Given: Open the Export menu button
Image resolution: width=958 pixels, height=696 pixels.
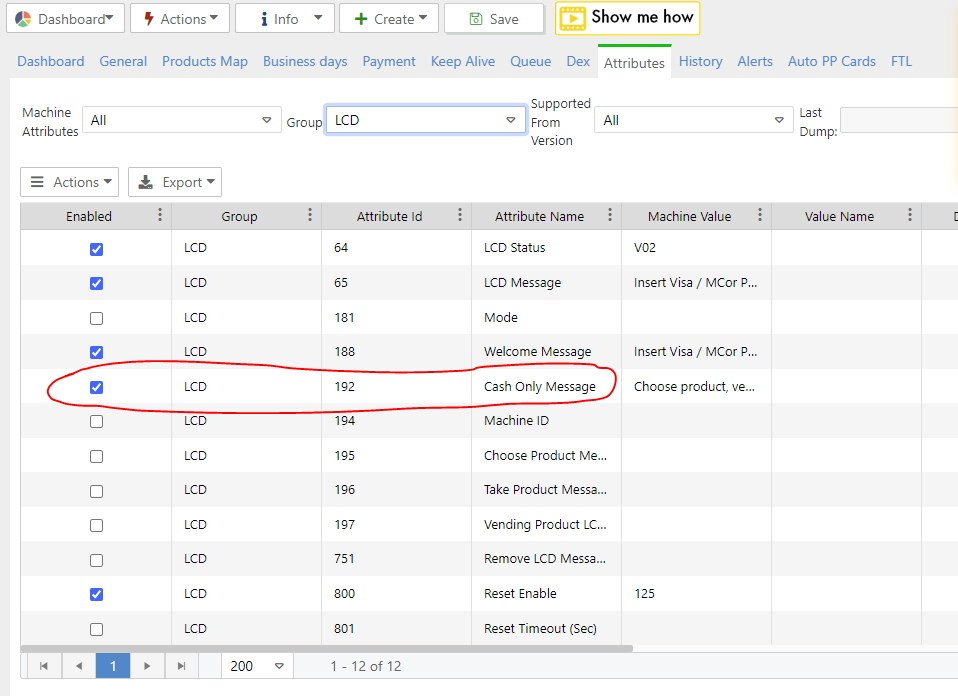Looking at the screenshot, I should click(x=175, y=182).
